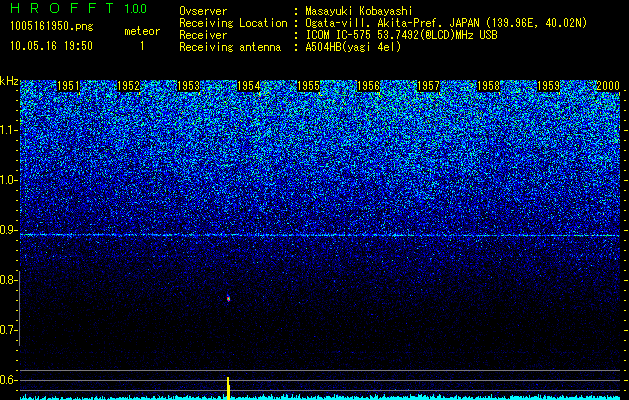Click the Receiving antenna label

pyautogui.click(x=230, y=47)
